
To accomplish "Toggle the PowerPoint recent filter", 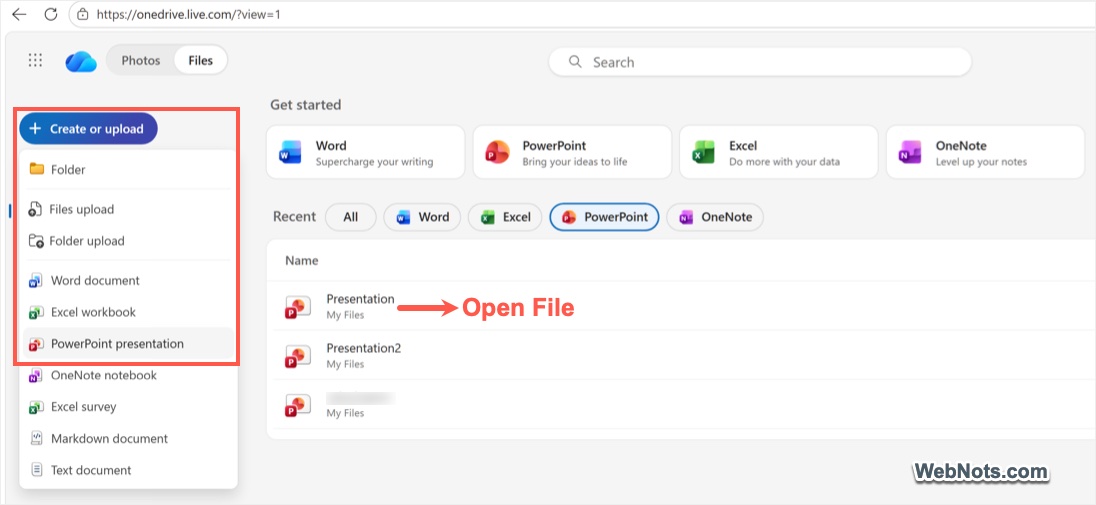I will [605, 217].
